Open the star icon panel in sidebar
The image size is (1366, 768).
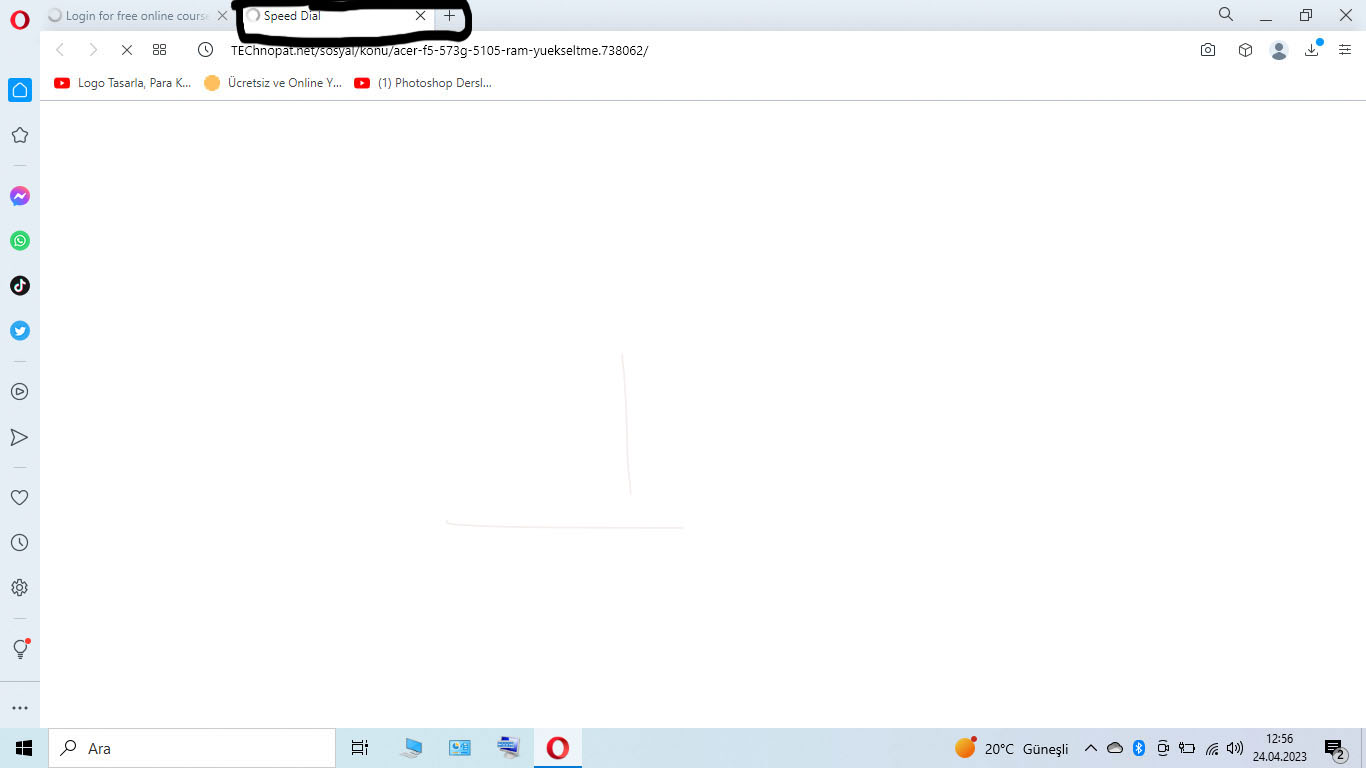[20, 135]
